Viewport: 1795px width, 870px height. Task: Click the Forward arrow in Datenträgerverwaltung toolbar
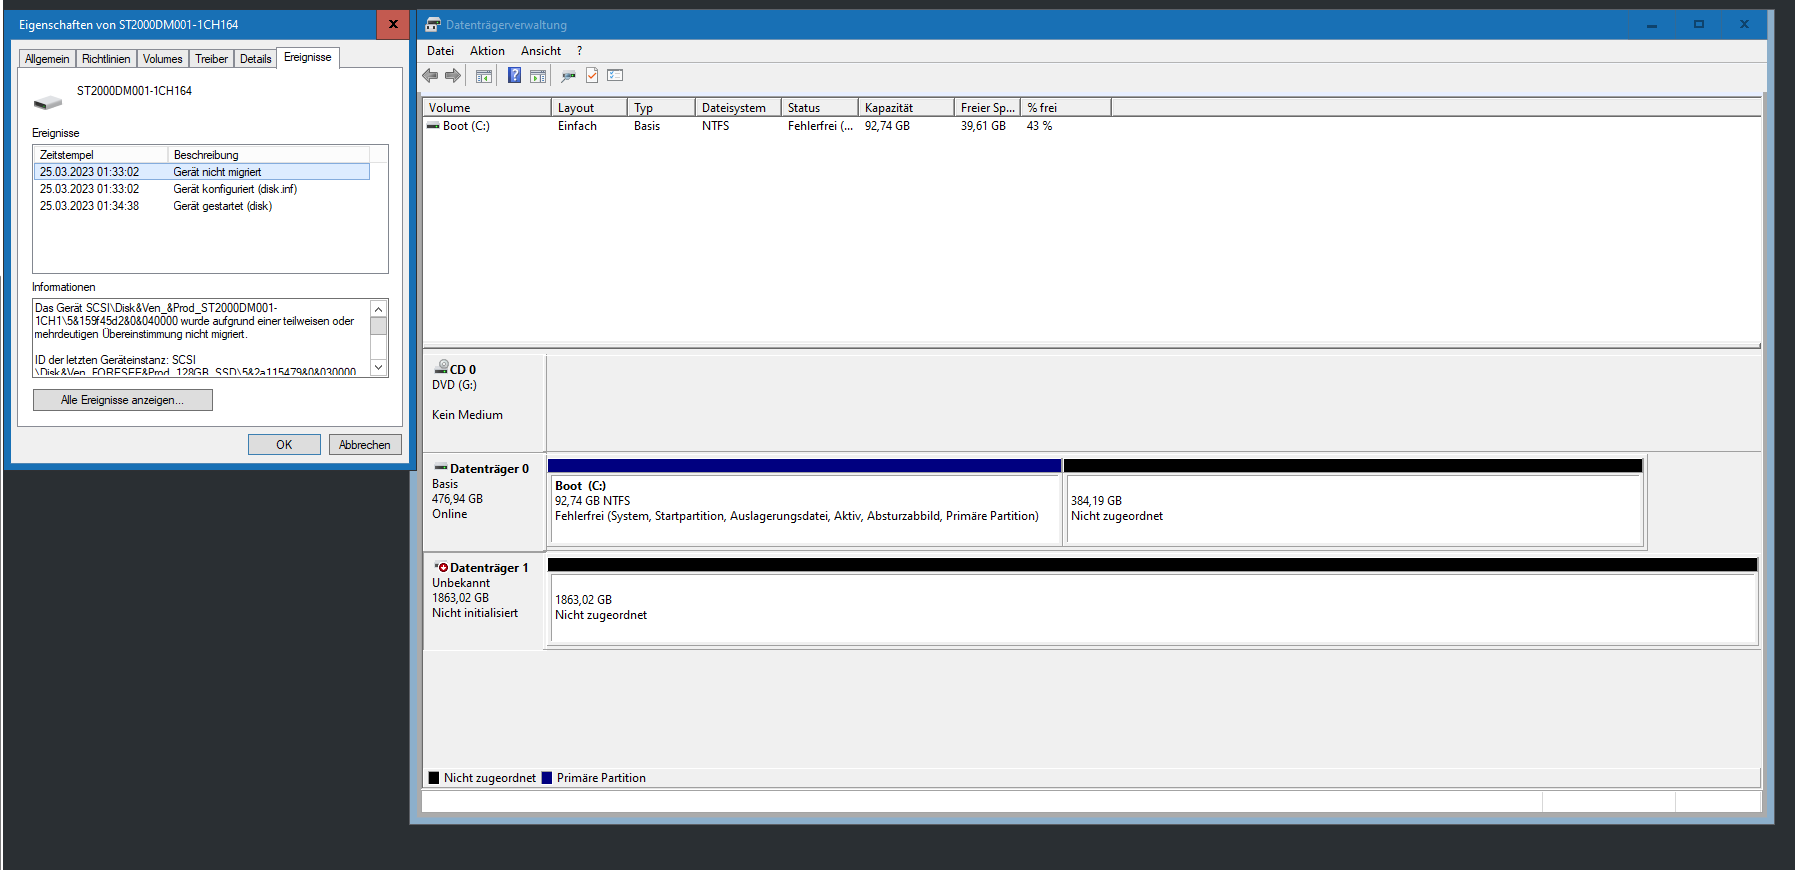(453, 76)
